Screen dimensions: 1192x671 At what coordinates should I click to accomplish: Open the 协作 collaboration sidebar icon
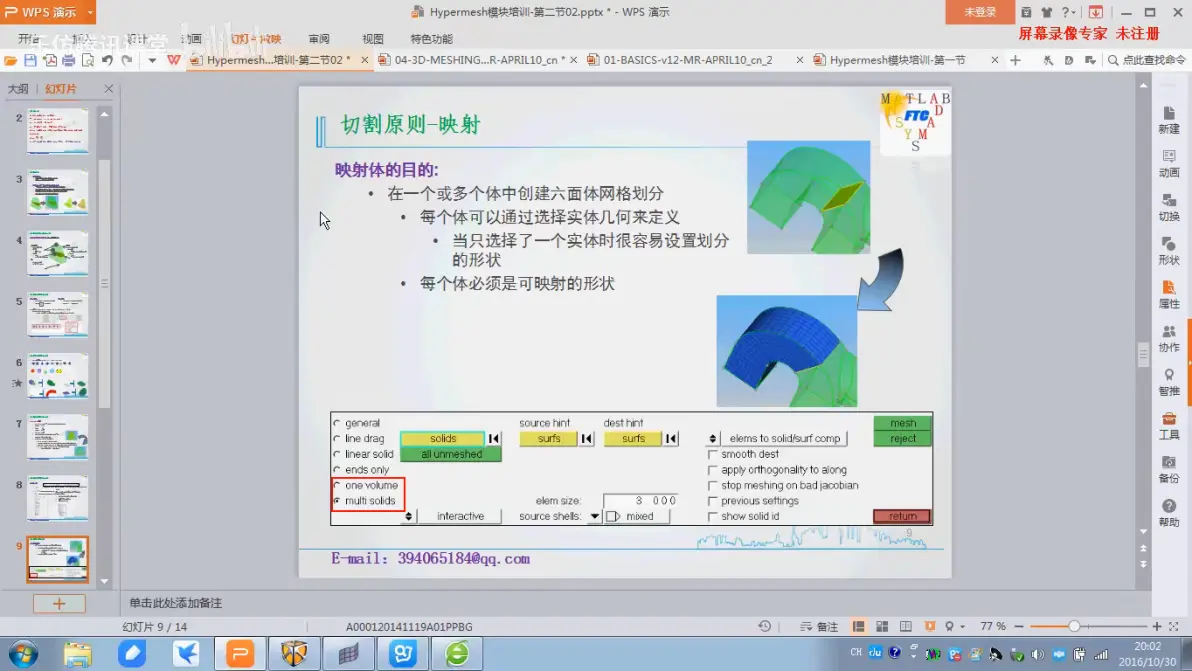coord(1168,338)
